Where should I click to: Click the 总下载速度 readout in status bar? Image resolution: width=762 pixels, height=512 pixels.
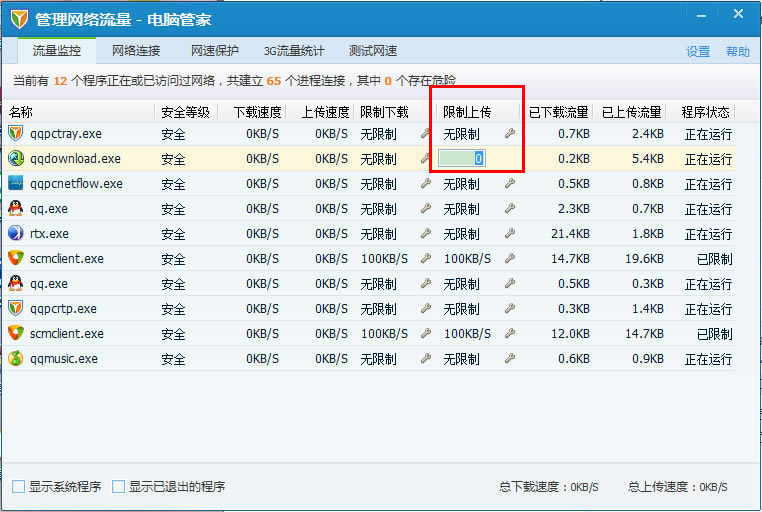(x=549, y=487)
